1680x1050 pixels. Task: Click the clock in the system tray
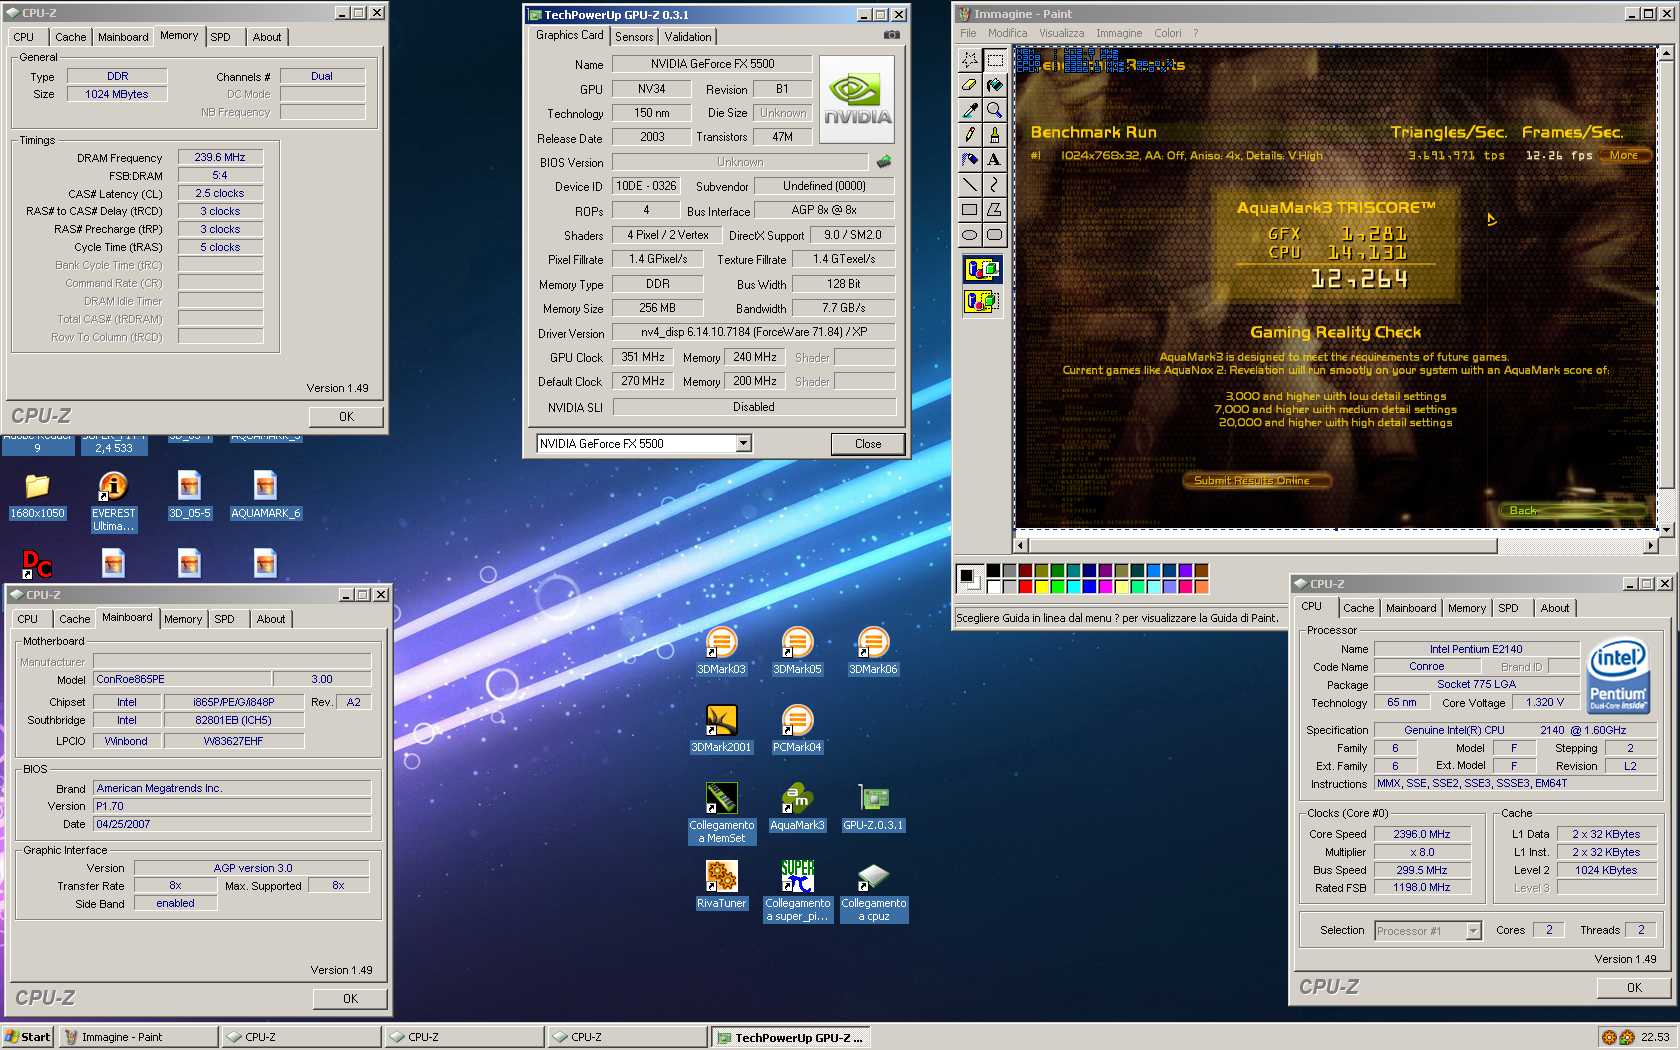click(x=1655, y=1037)
